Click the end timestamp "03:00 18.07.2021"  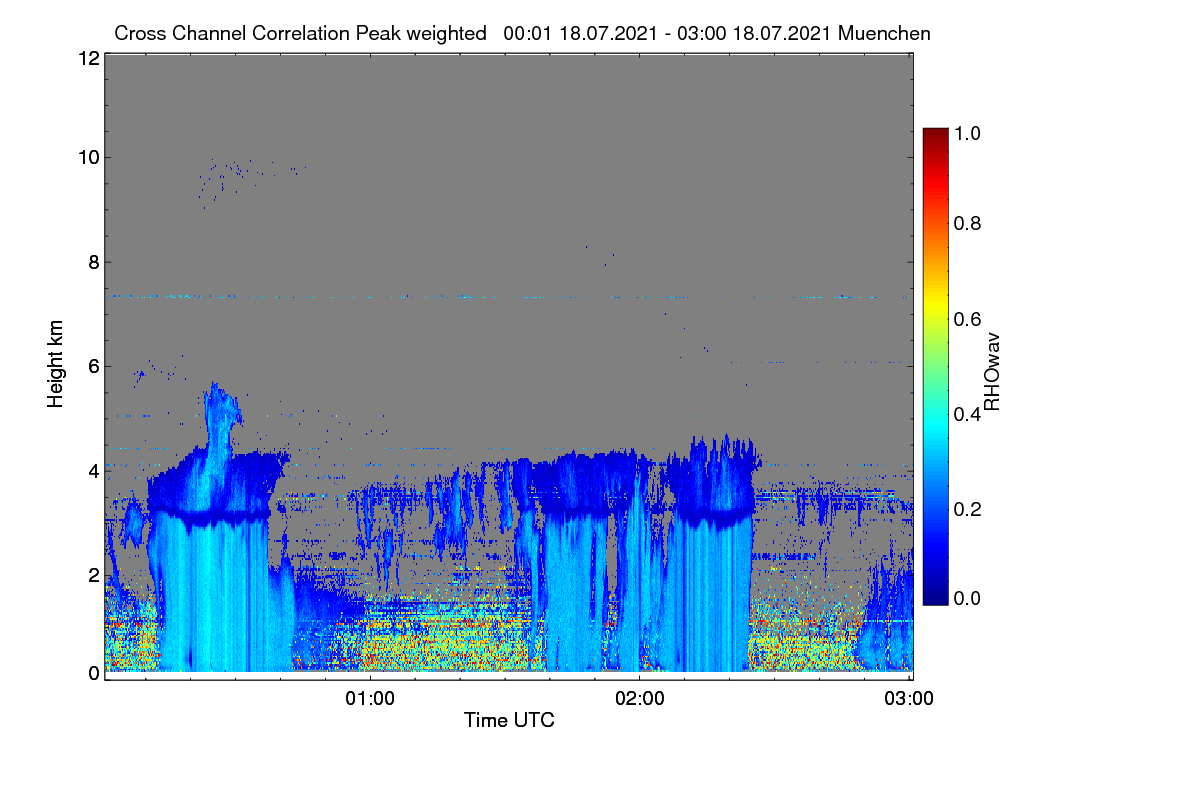[755, 34]
